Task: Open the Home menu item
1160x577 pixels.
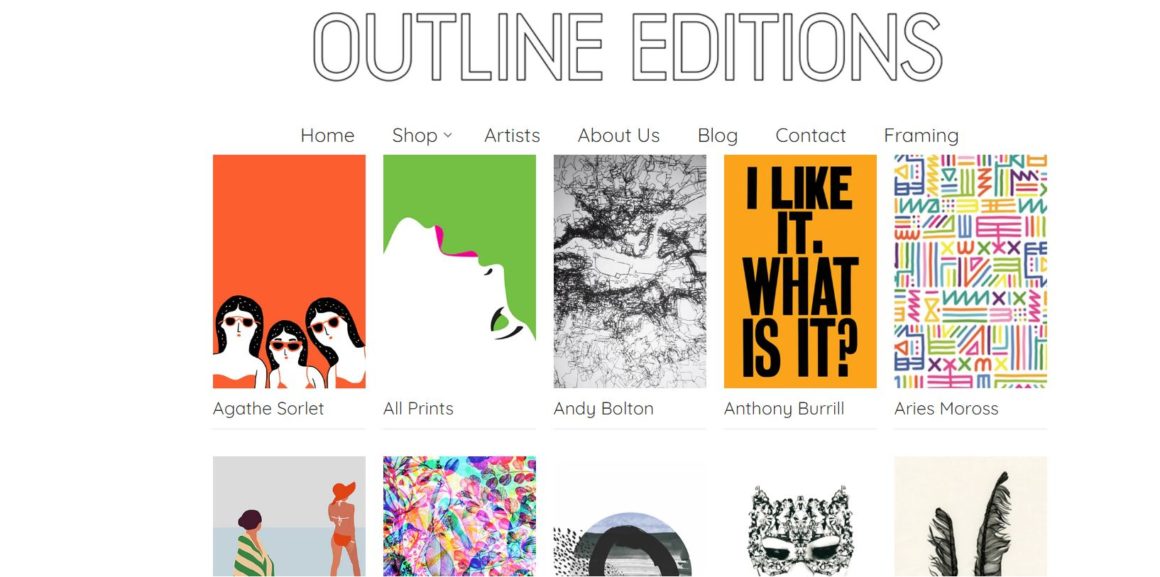Action: [327, 135]
